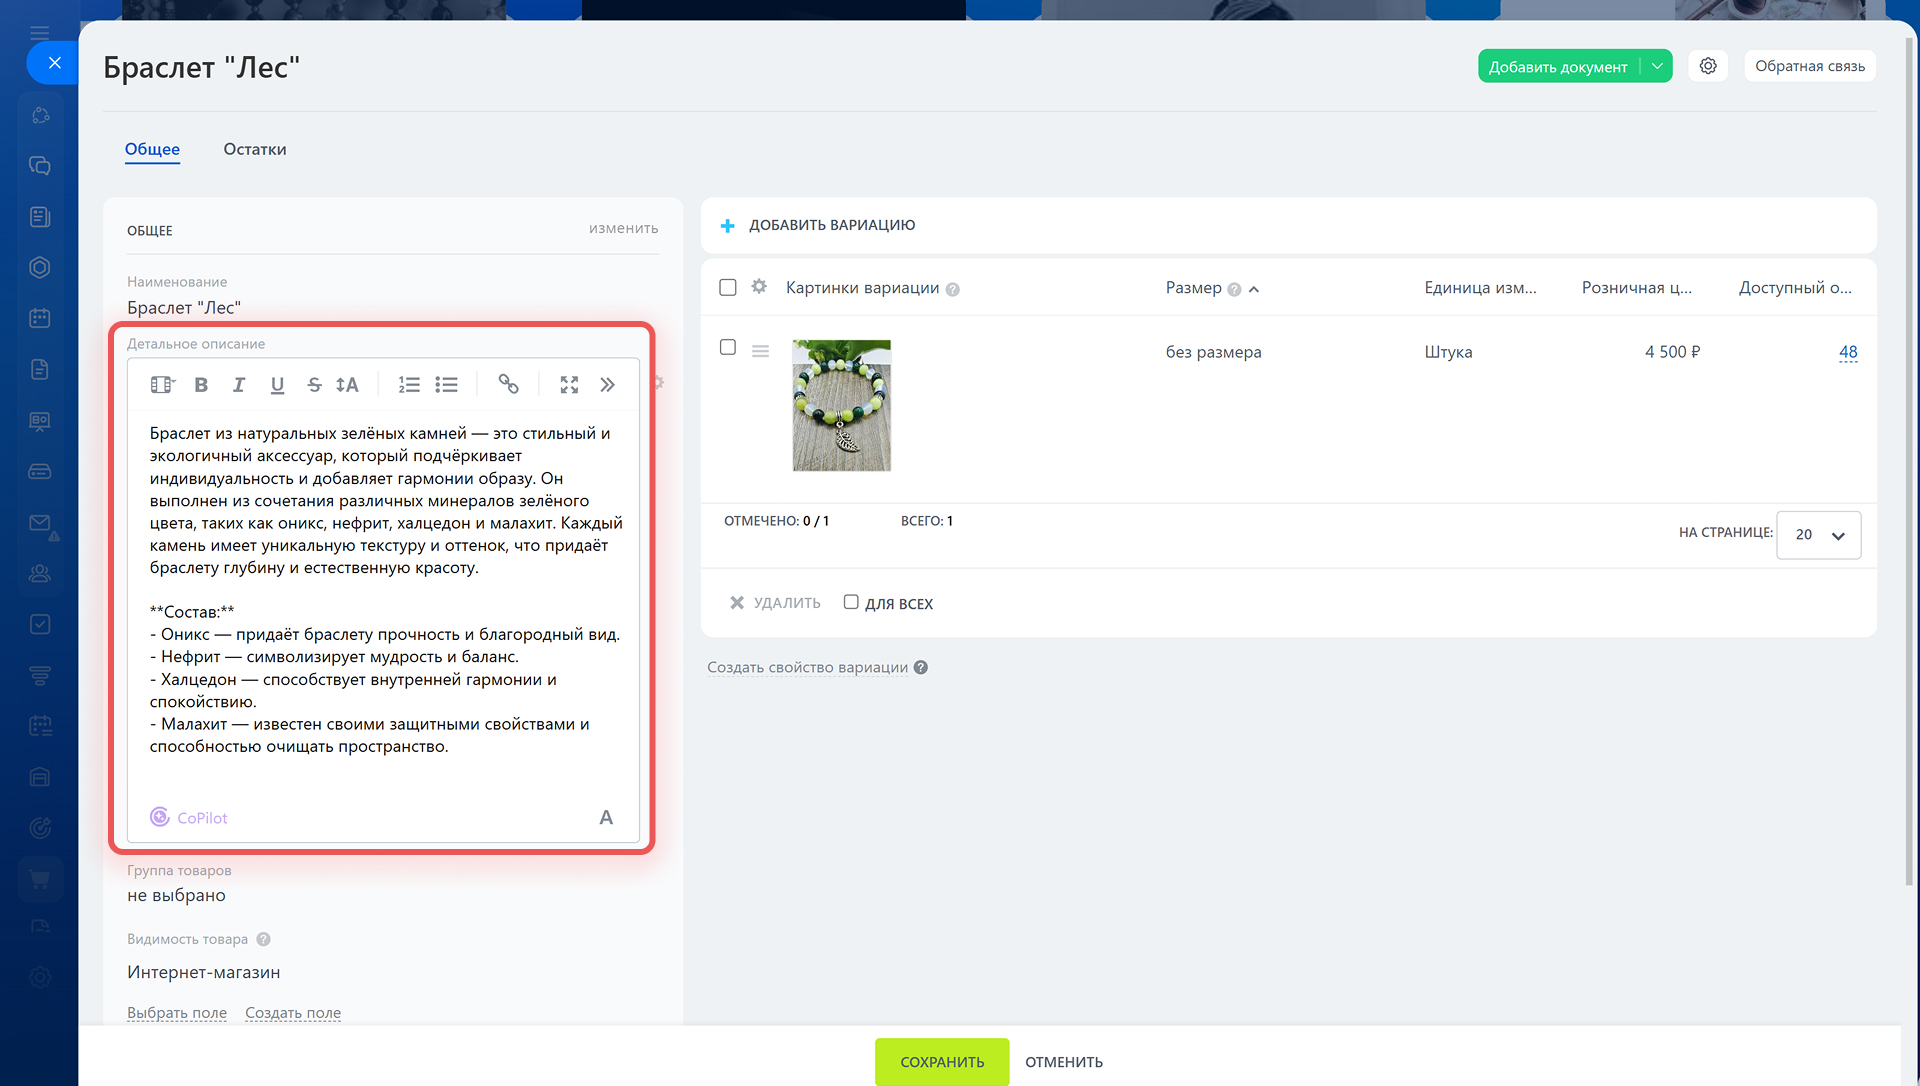The height and width of the screenshot is (1086, 1920).
Task: Apply underline formatting in the editor
Action: pyautogui.click(x=277, y=385)
